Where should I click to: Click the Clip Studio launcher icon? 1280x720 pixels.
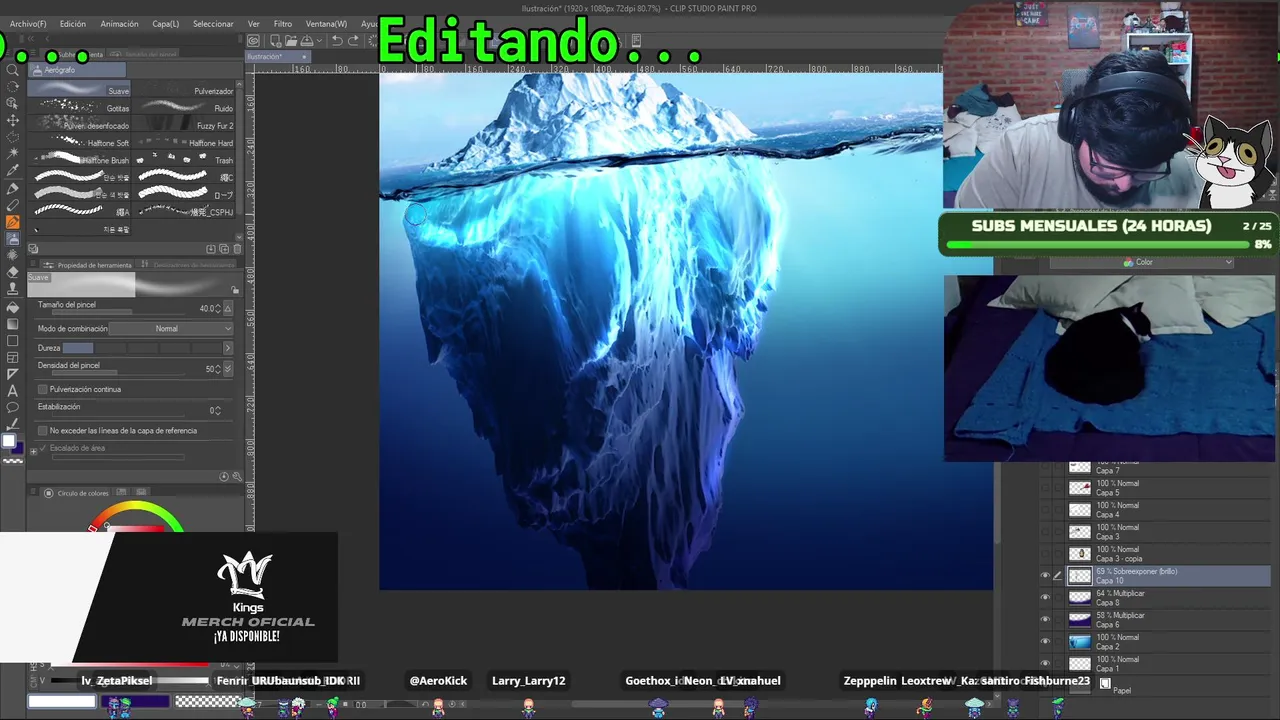pos(254,41)
